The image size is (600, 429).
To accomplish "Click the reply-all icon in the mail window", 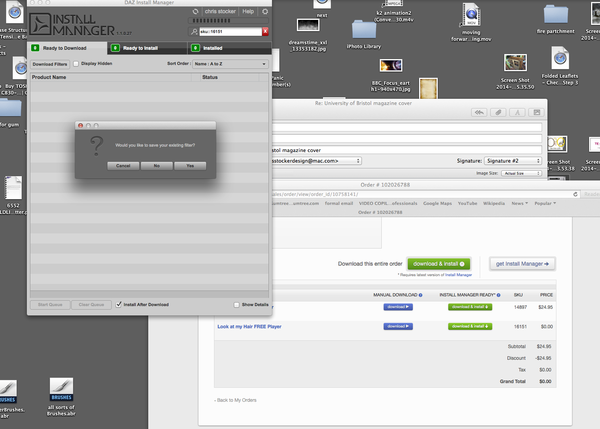I will point(479,112).
